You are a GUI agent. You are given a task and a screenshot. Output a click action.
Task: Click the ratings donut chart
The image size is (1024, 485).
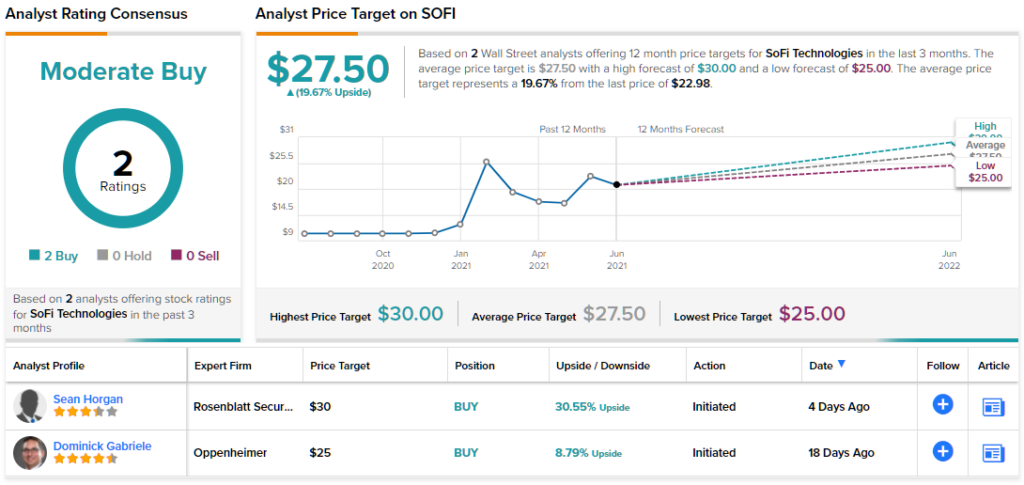tap(123, 168)
